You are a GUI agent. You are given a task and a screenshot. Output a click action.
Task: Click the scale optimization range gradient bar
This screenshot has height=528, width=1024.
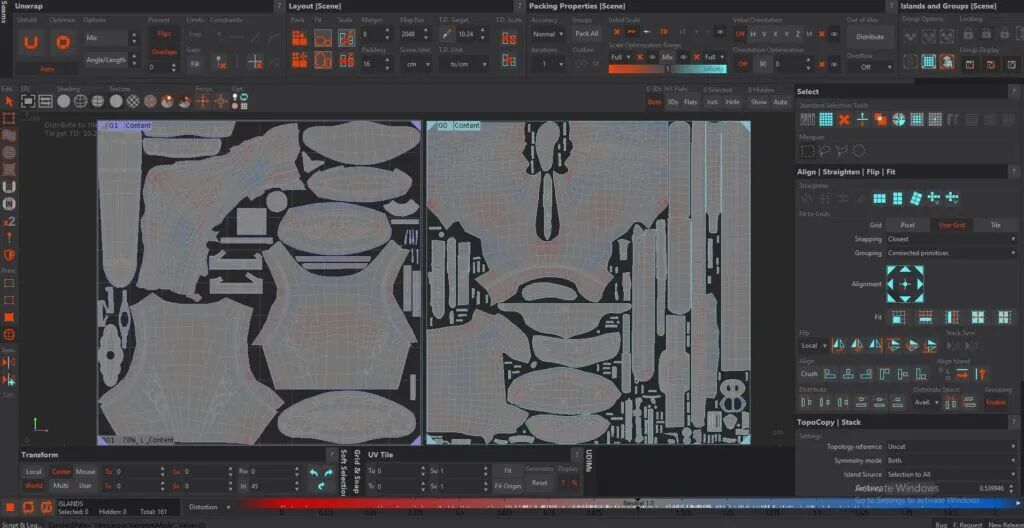667,69
